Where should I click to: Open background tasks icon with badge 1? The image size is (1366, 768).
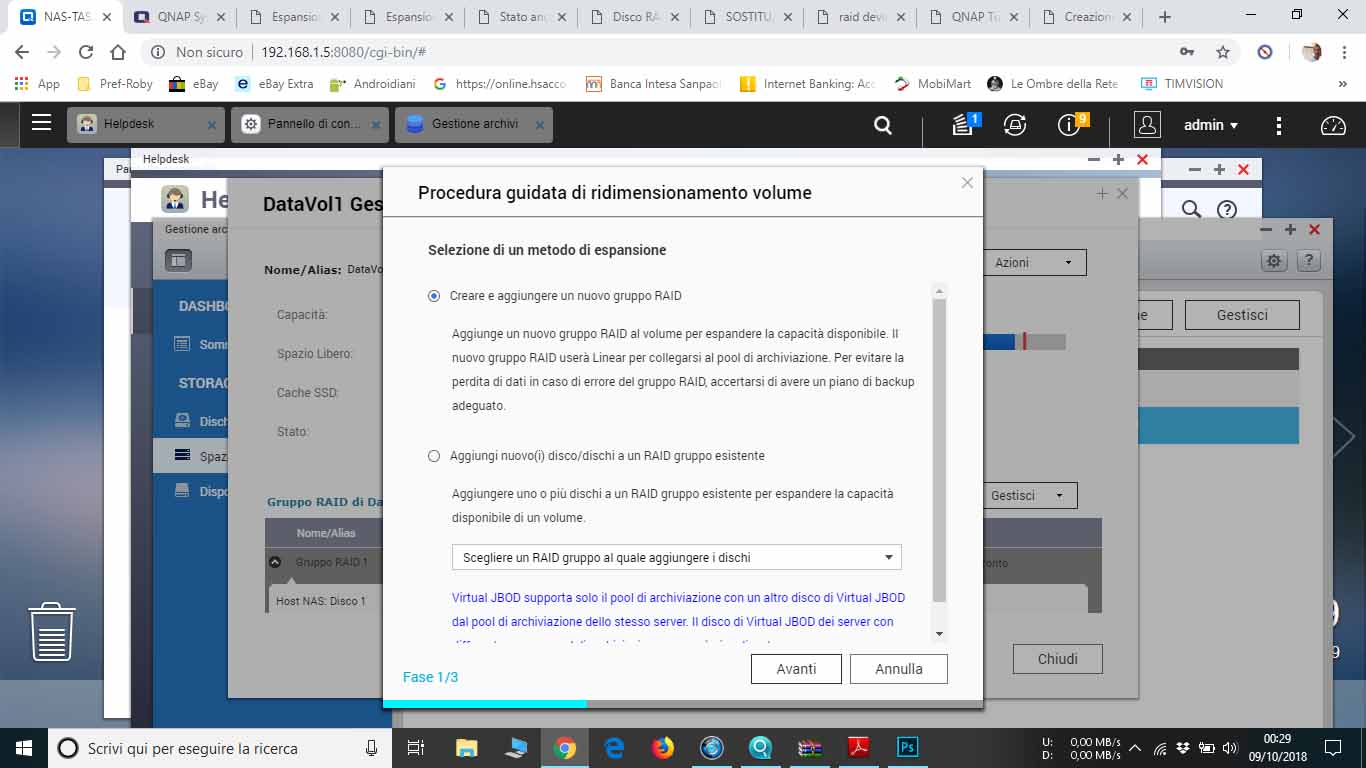point(963,125)
